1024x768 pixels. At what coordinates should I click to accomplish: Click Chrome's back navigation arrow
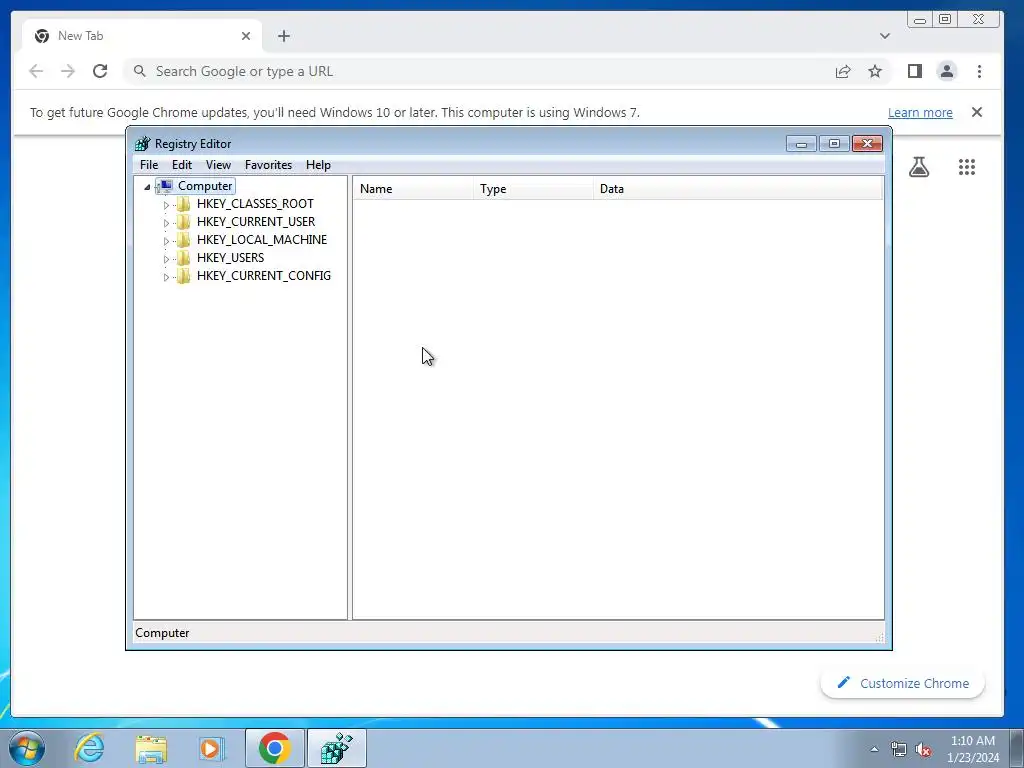36,71
